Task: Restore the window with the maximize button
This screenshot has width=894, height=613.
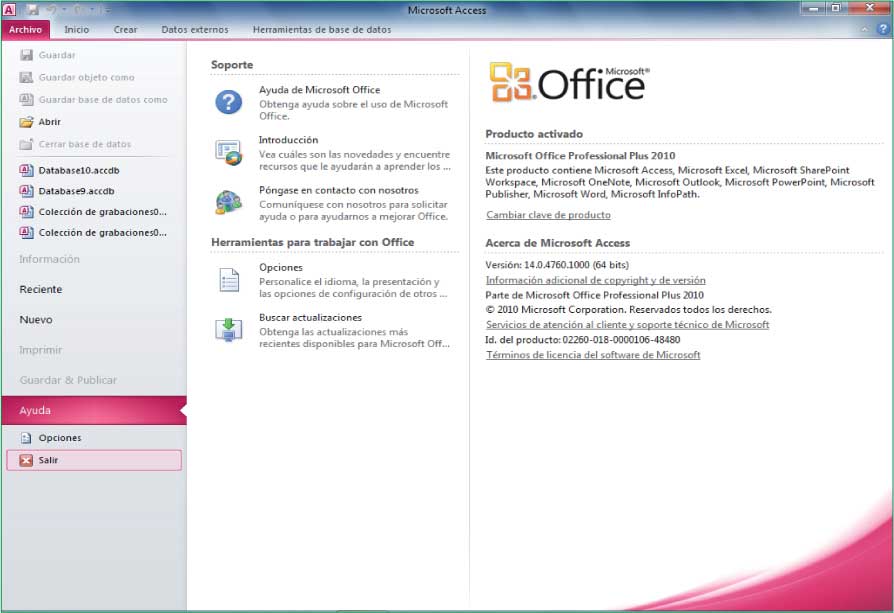Action: pyautogui.click(x=836, y=8)
